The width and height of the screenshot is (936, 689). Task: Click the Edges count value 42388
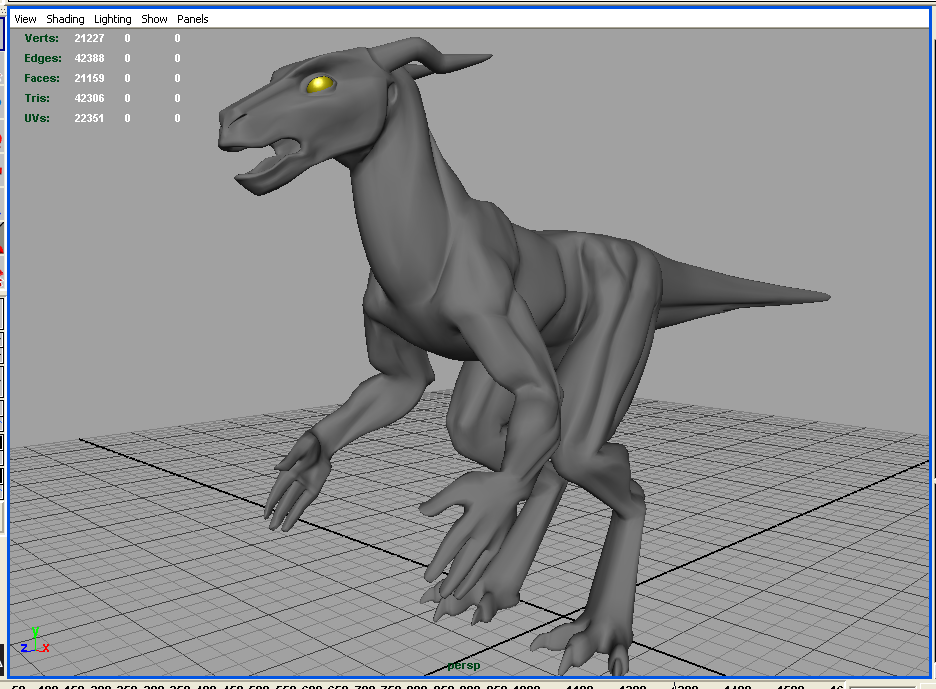89,59
